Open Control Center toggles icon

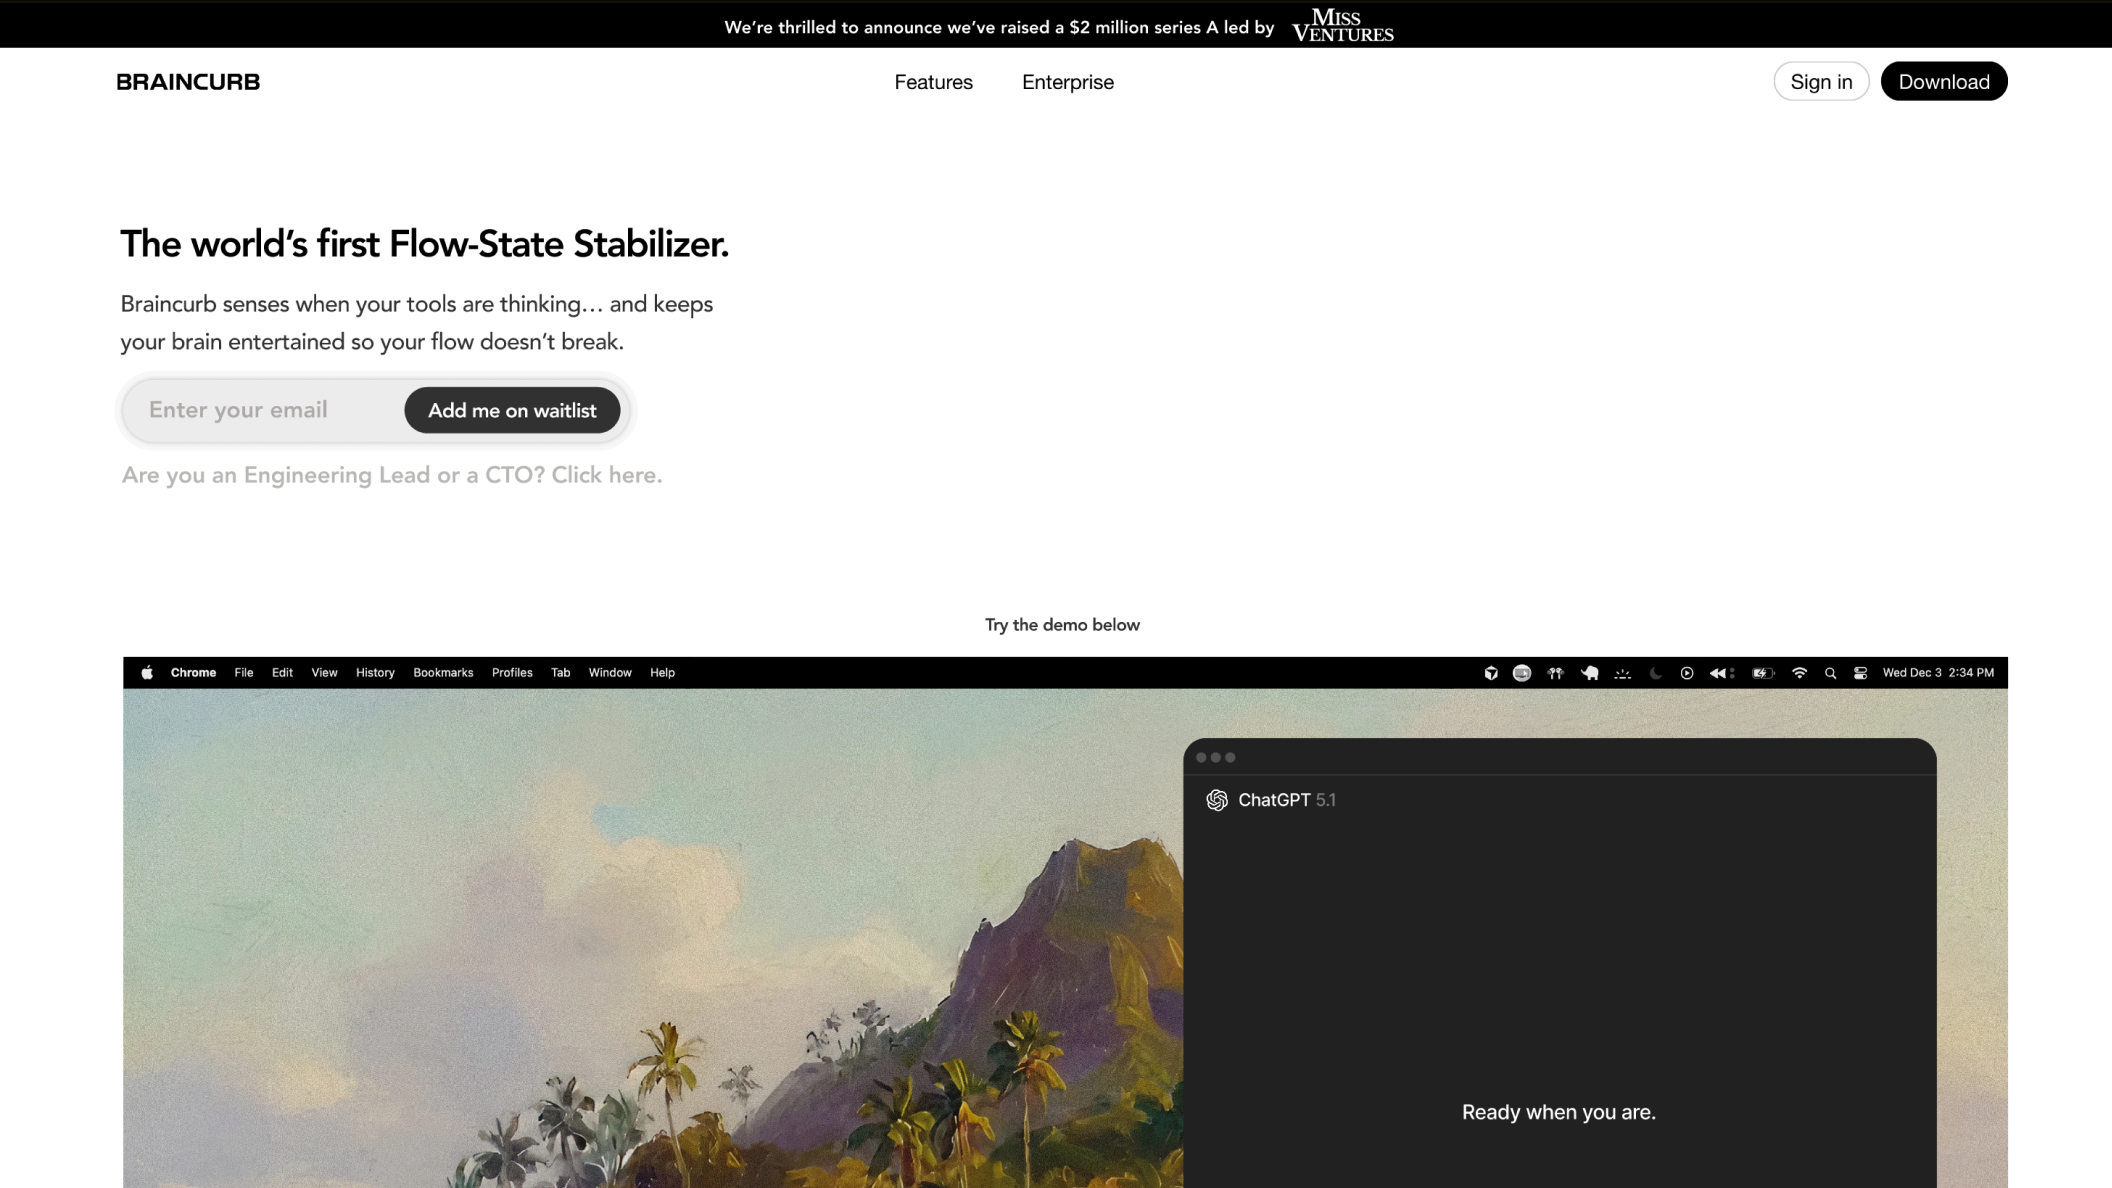pos(1860,673)
